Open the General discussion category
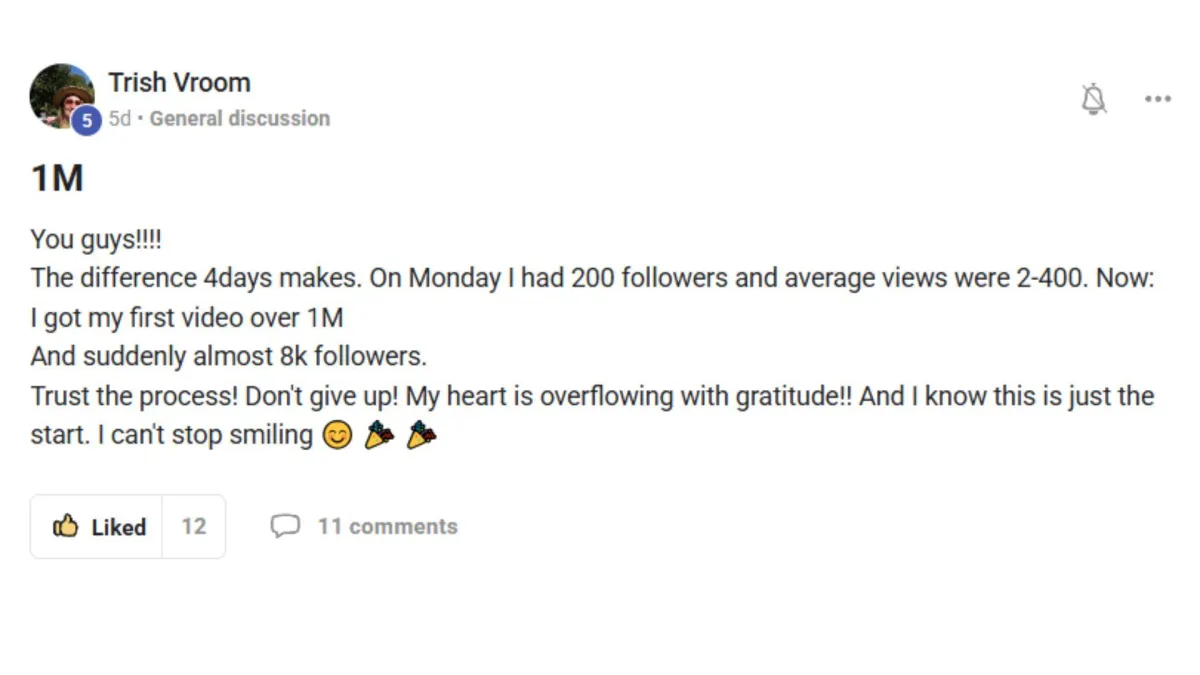This screenshot has width=1200, height=675. point(239,118)
